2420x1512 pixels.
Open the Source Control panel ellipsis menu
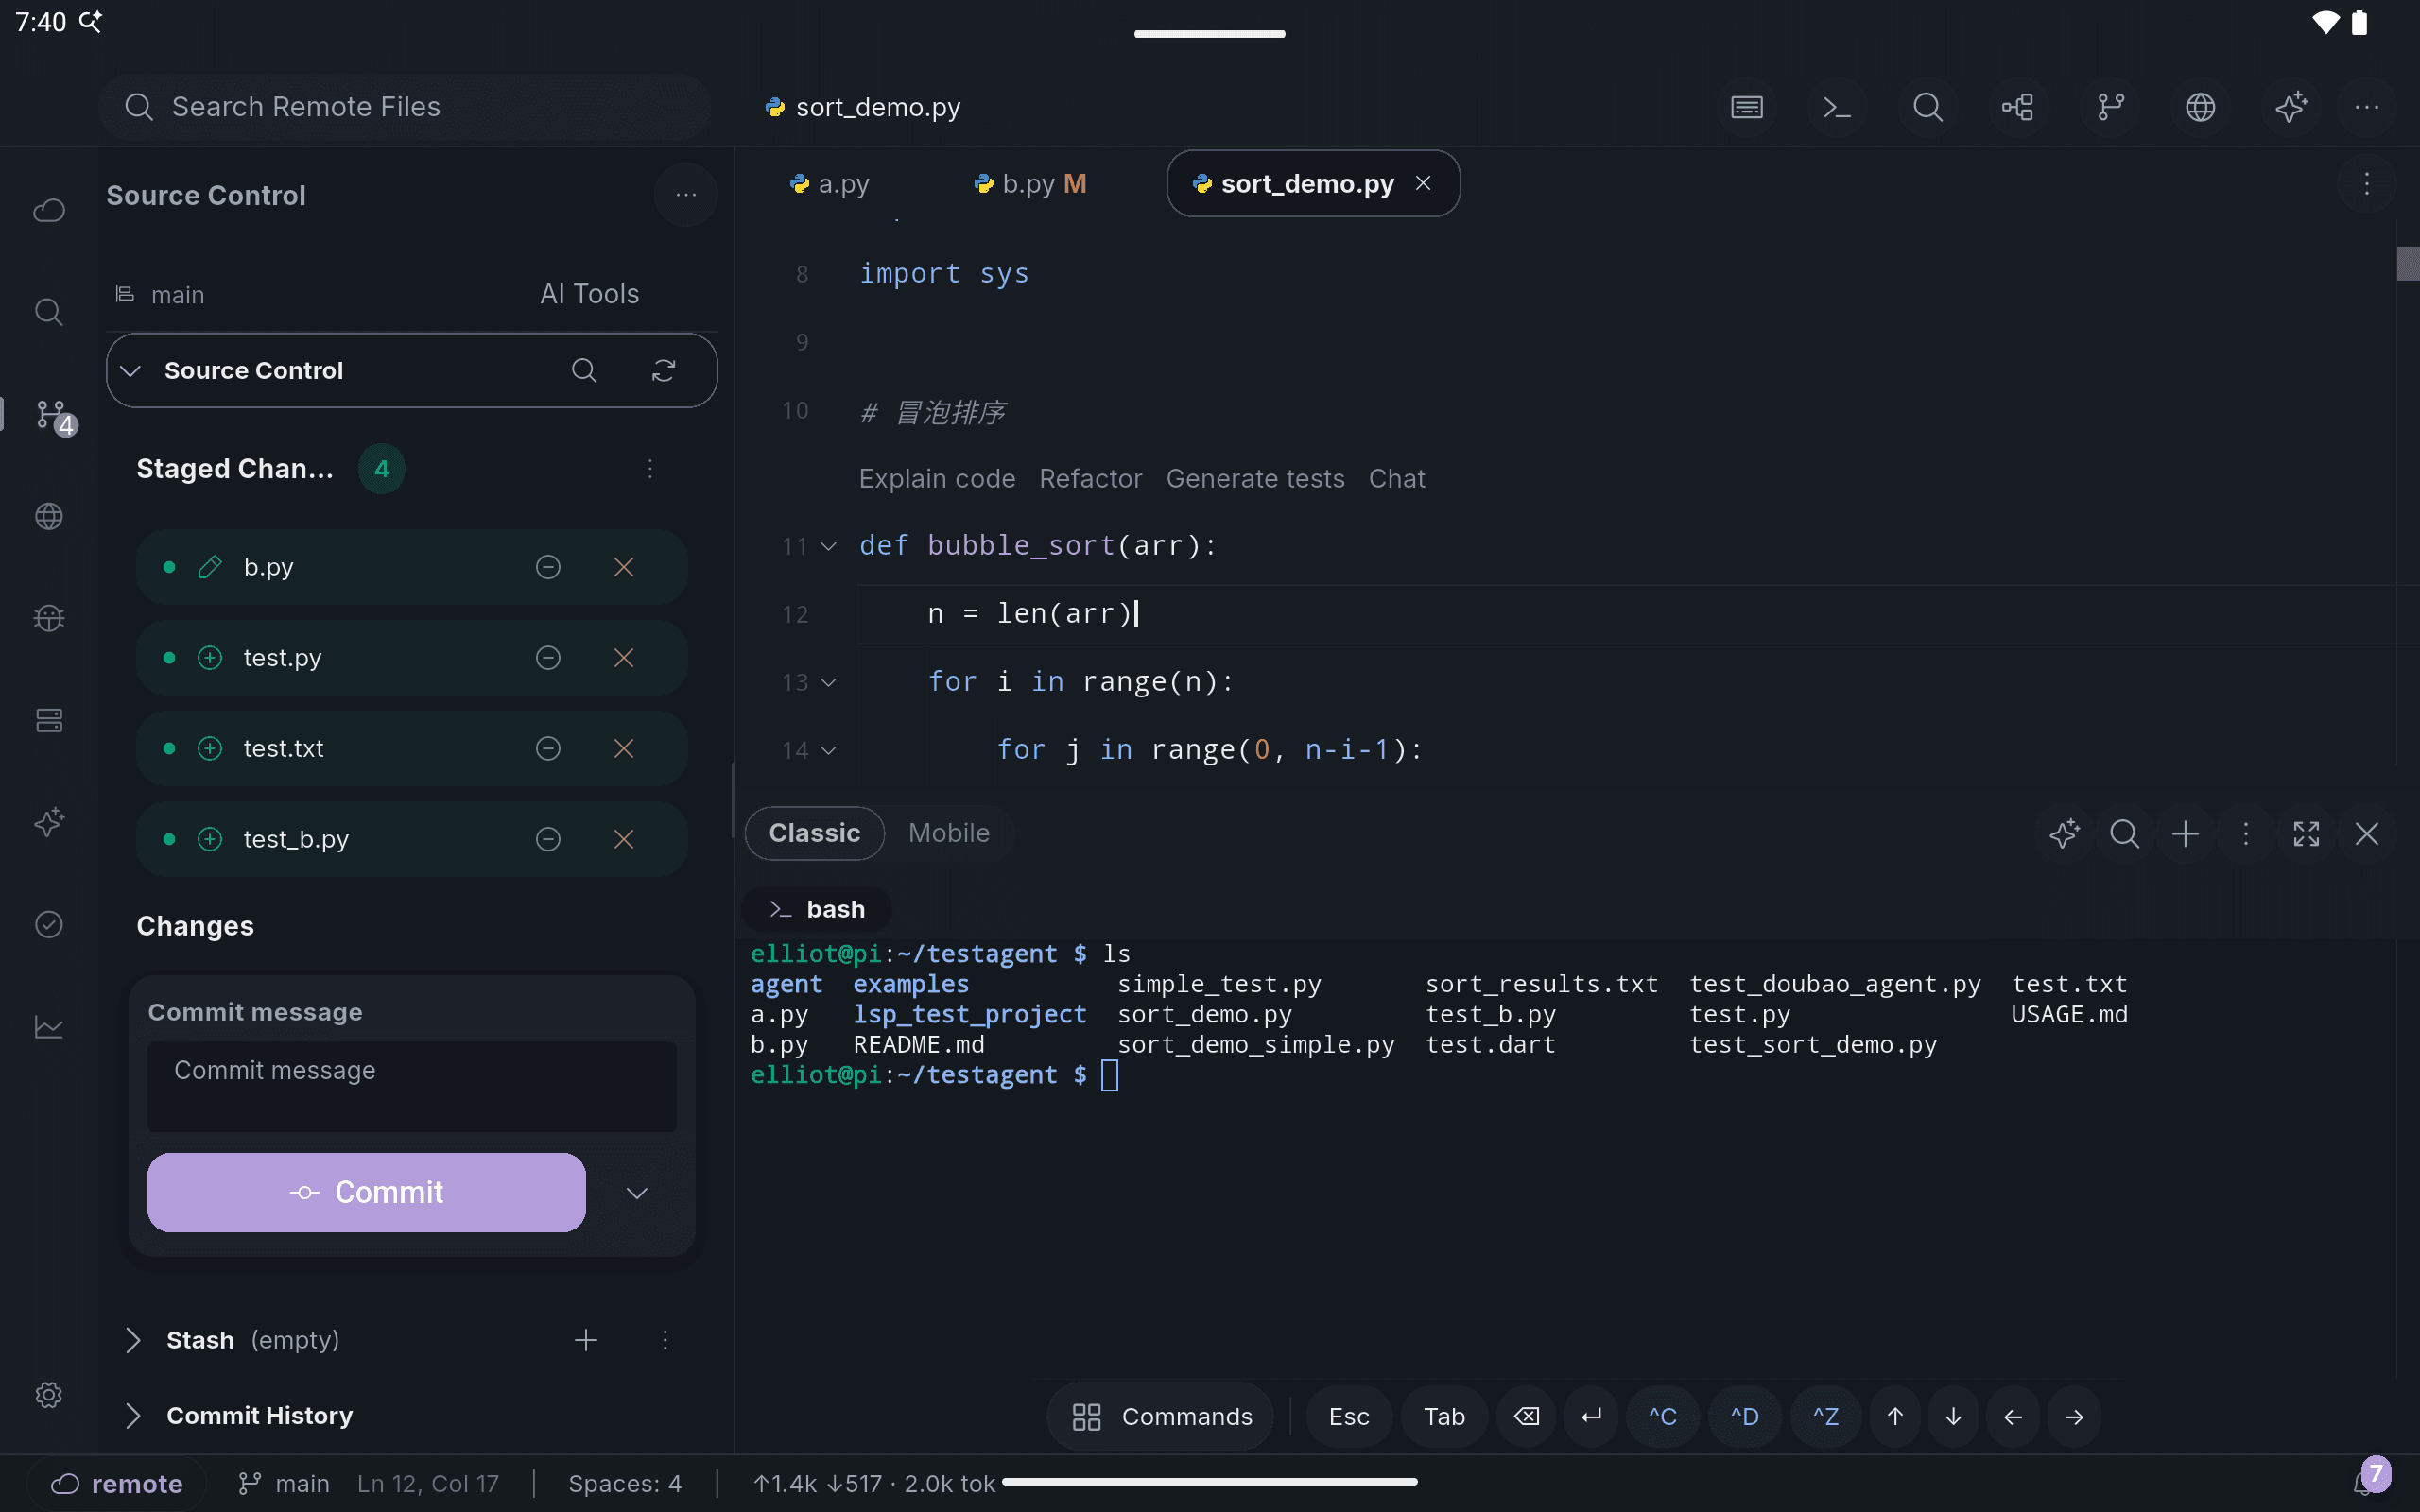686,195
